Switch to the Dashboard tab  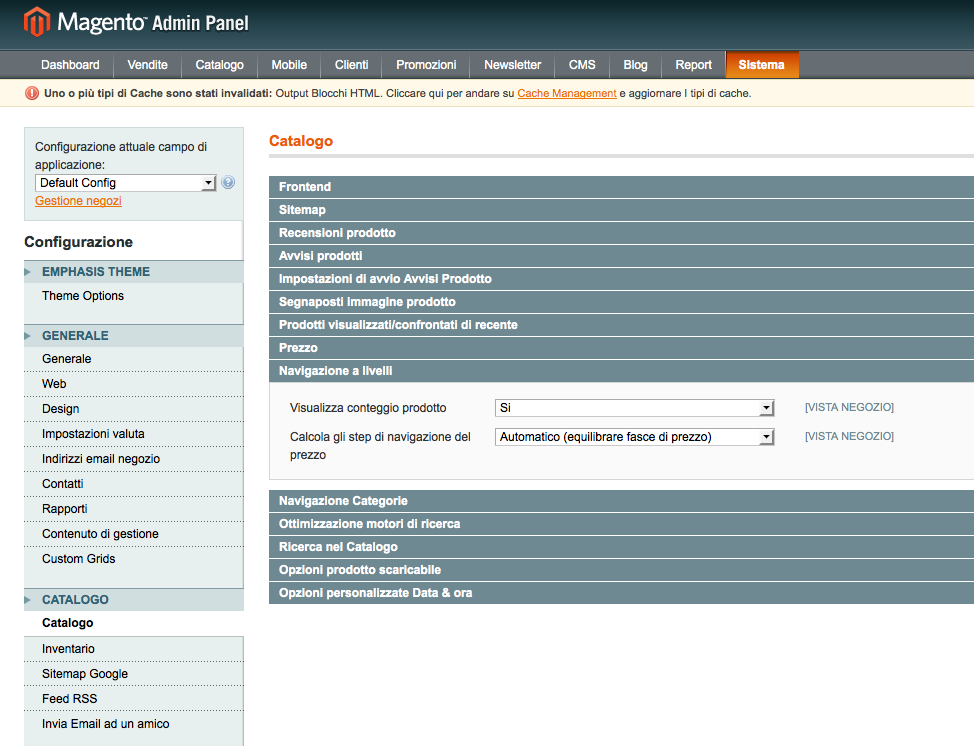(x=69, y=64)
